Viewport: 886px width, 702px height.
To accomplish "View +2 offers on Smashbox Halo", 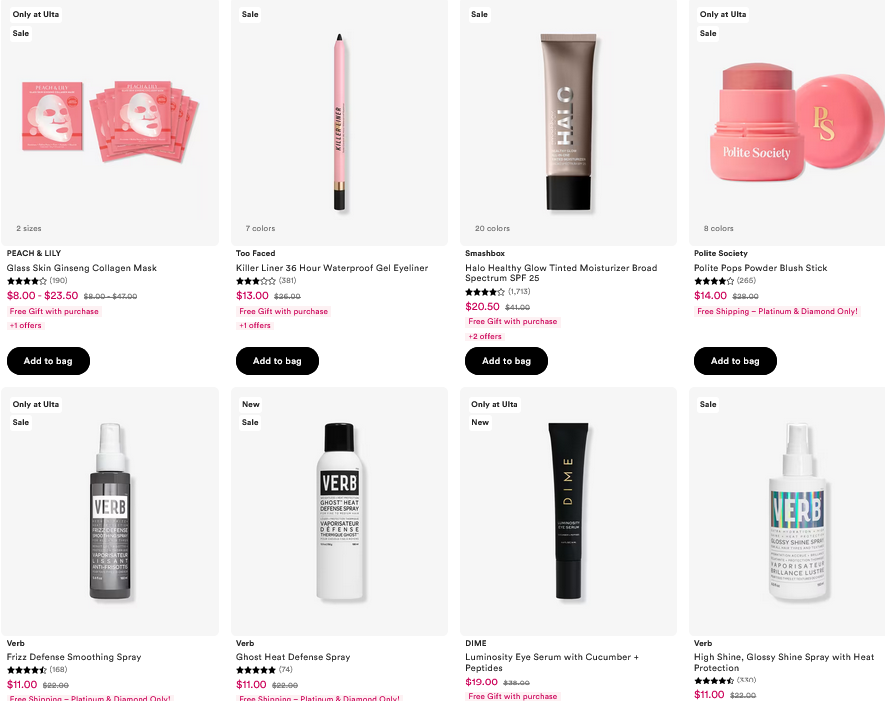I will point(485,336).
